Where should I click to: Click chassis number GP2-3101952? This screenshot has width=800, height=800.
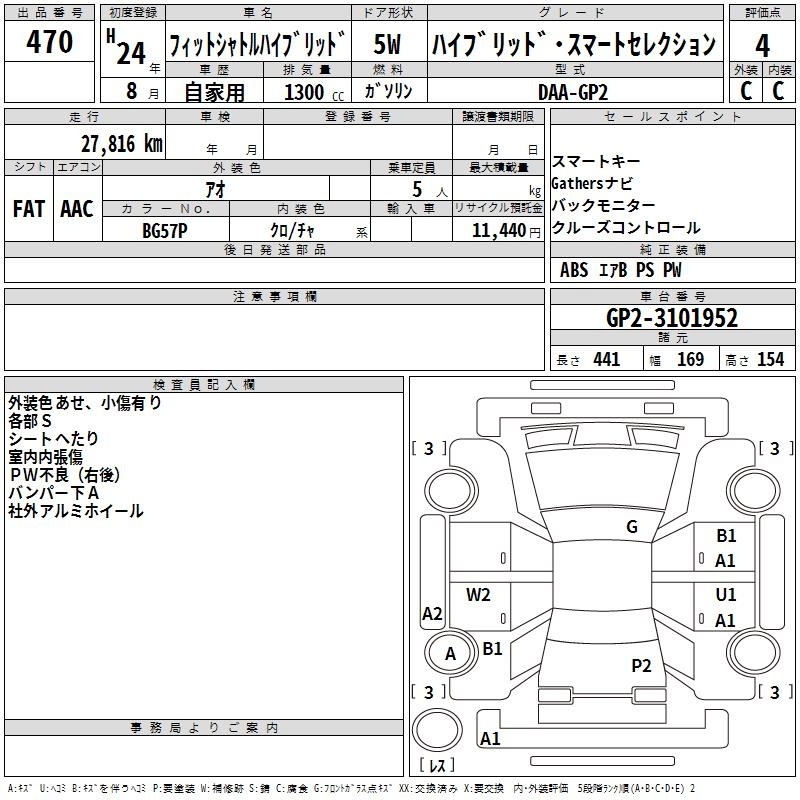tap(672, 318)
